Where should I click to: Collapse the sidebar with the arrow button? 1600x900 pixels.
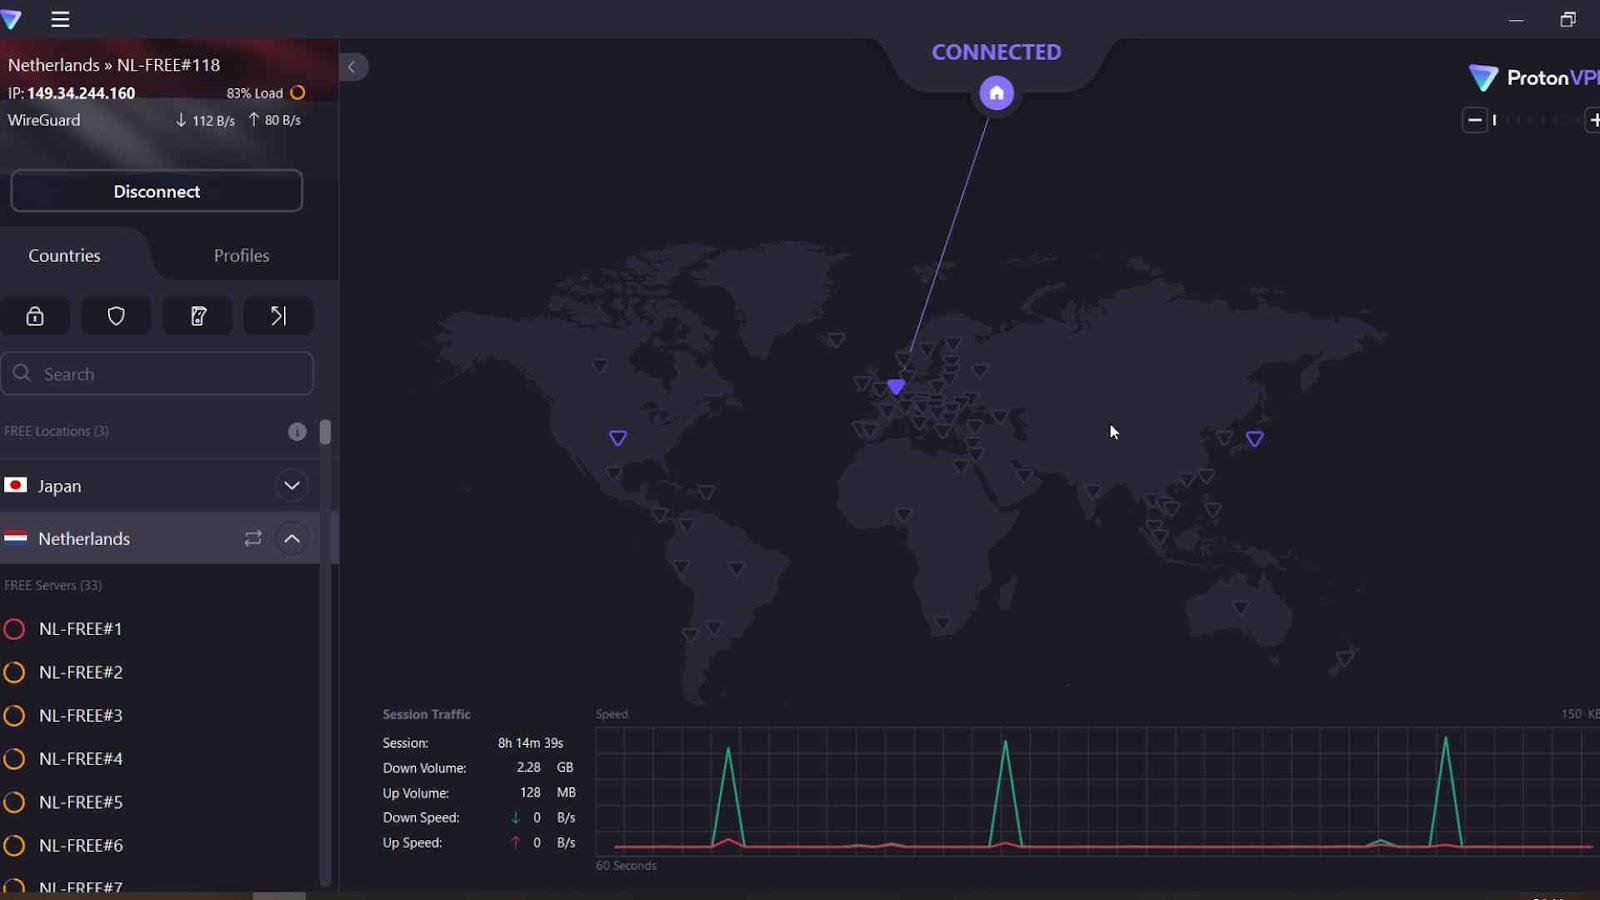(352, 67)
